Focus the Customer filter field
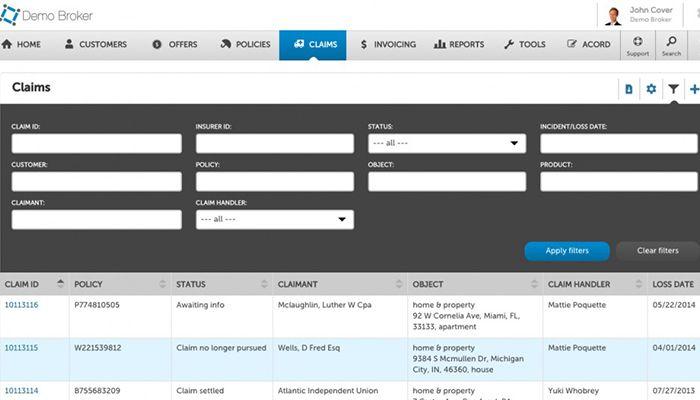Screen dimensions: 700x400 coord(96,182)
